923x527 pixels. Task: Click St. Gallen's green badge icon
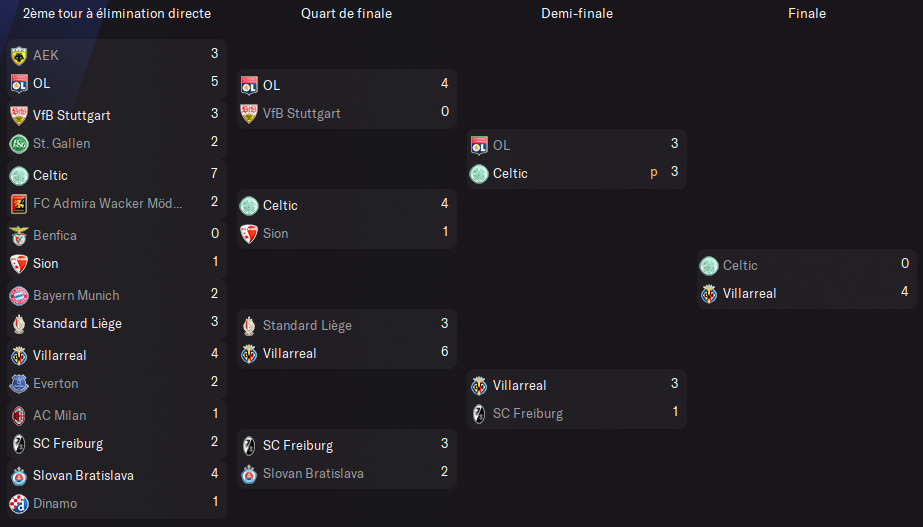pos(19,144)
